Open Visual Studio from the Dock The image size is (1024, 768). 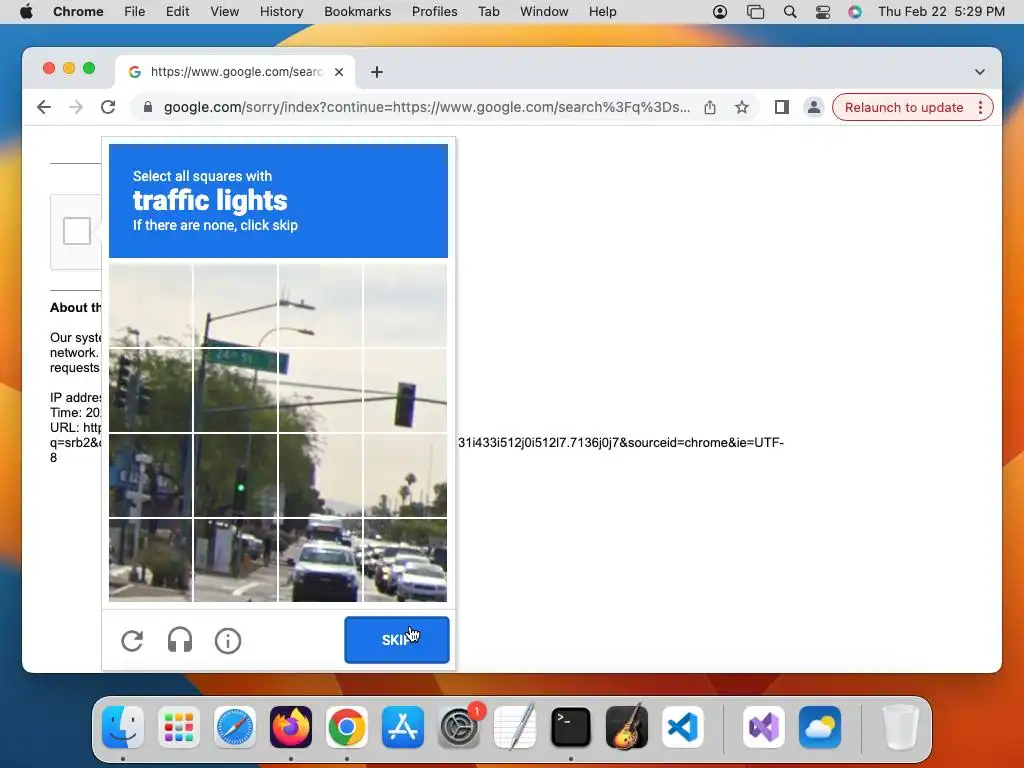764,727
